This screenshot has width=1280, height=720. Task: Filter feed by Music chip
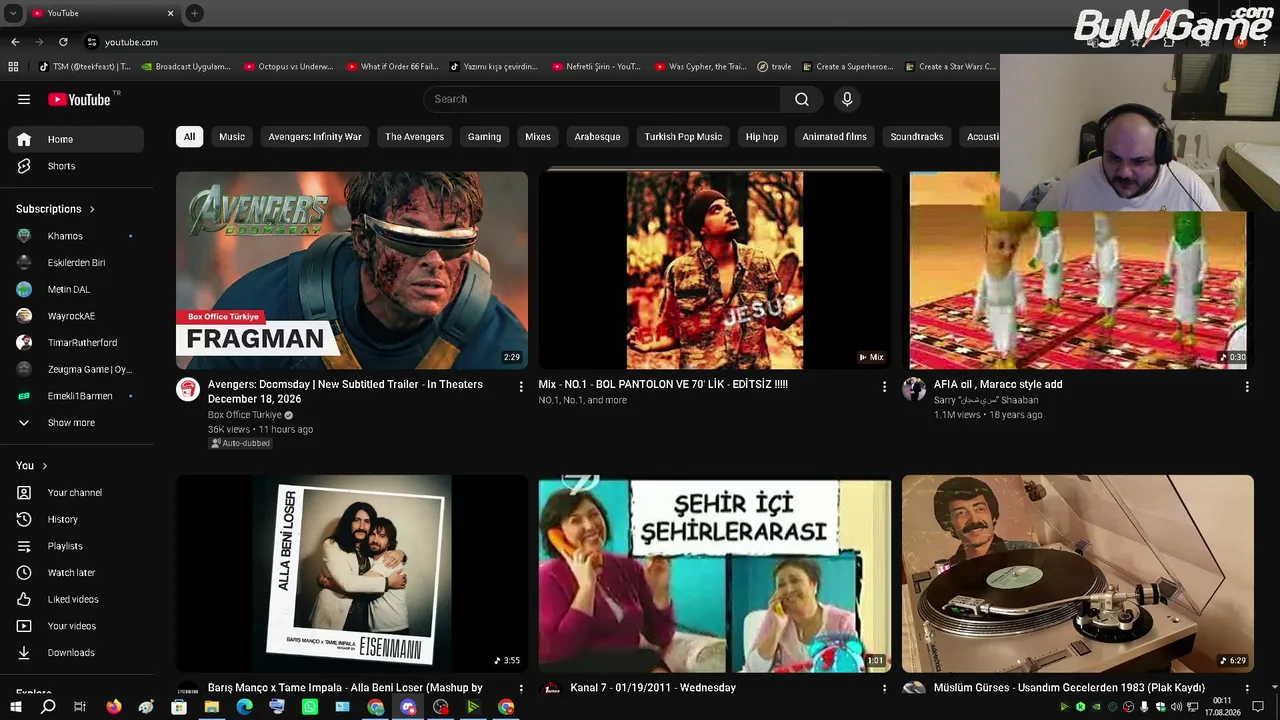coord(232,137)
